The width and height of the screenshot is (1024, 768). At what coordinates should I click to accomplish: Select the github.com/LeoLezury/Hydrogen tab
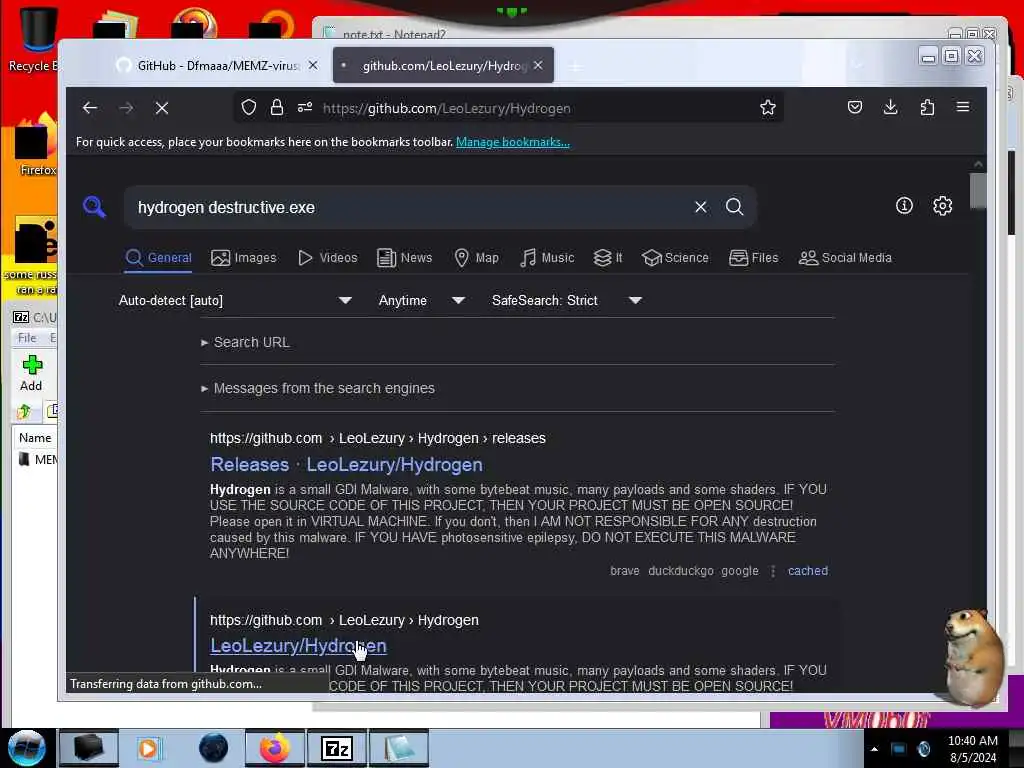tap(443, 65)
